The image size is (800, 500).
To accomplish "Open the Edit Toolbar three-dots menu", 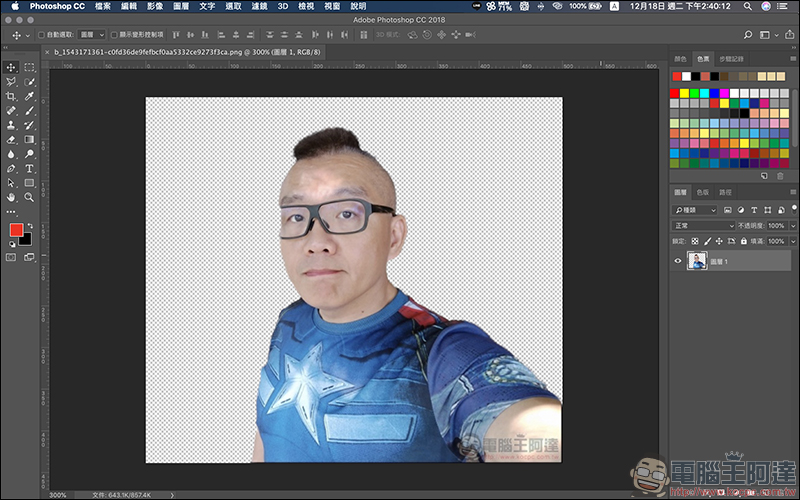I will 11,212.
